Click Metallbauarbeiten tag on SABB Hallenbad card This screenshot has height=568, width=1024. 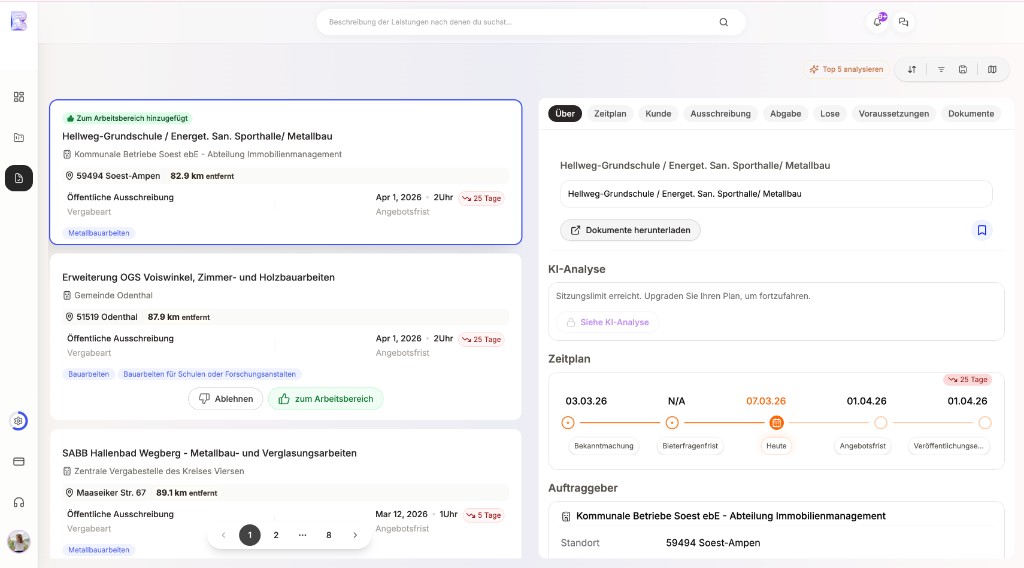99,550
